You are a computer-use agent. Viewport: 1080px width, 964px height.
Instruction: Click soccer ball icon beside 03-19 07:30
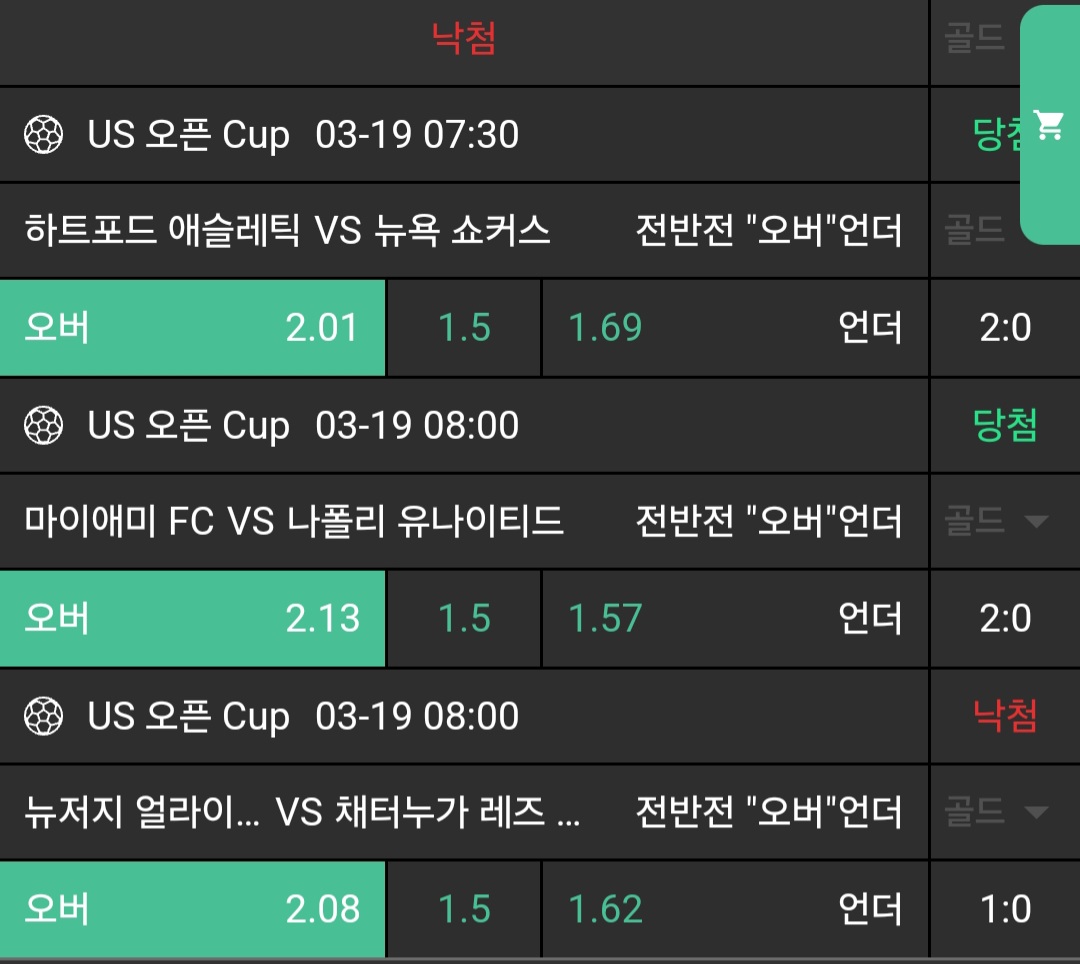[x=43, y=134]
